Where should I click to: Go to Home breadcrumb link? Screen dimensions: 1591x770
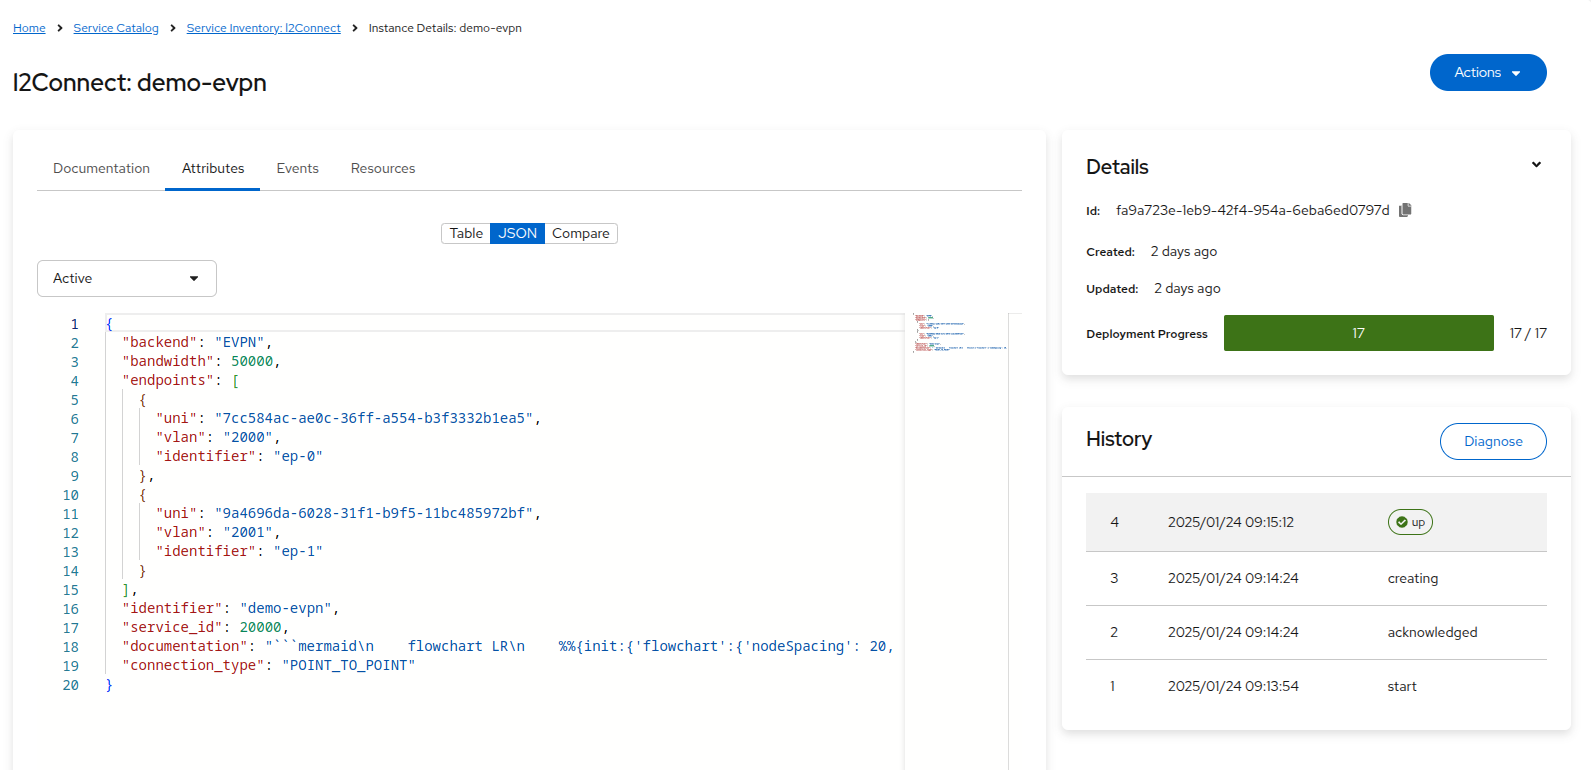click(29, 28)
